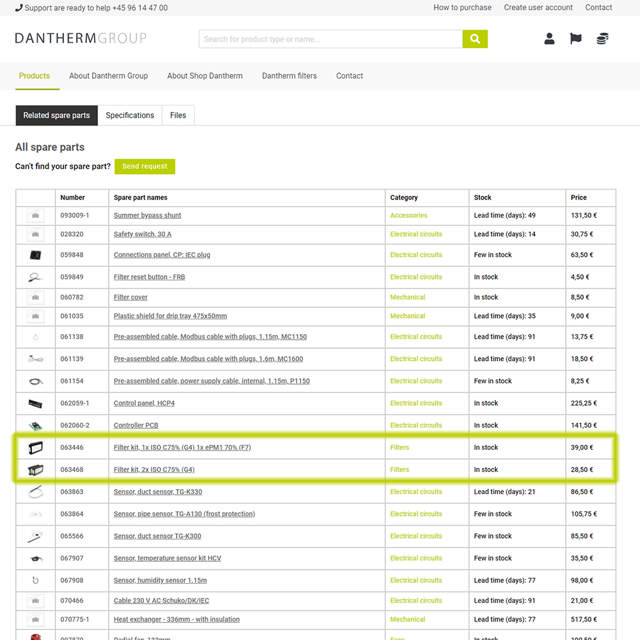
Task: Click the Control panel HCP4 thumbnail
Action: point(36,404)
